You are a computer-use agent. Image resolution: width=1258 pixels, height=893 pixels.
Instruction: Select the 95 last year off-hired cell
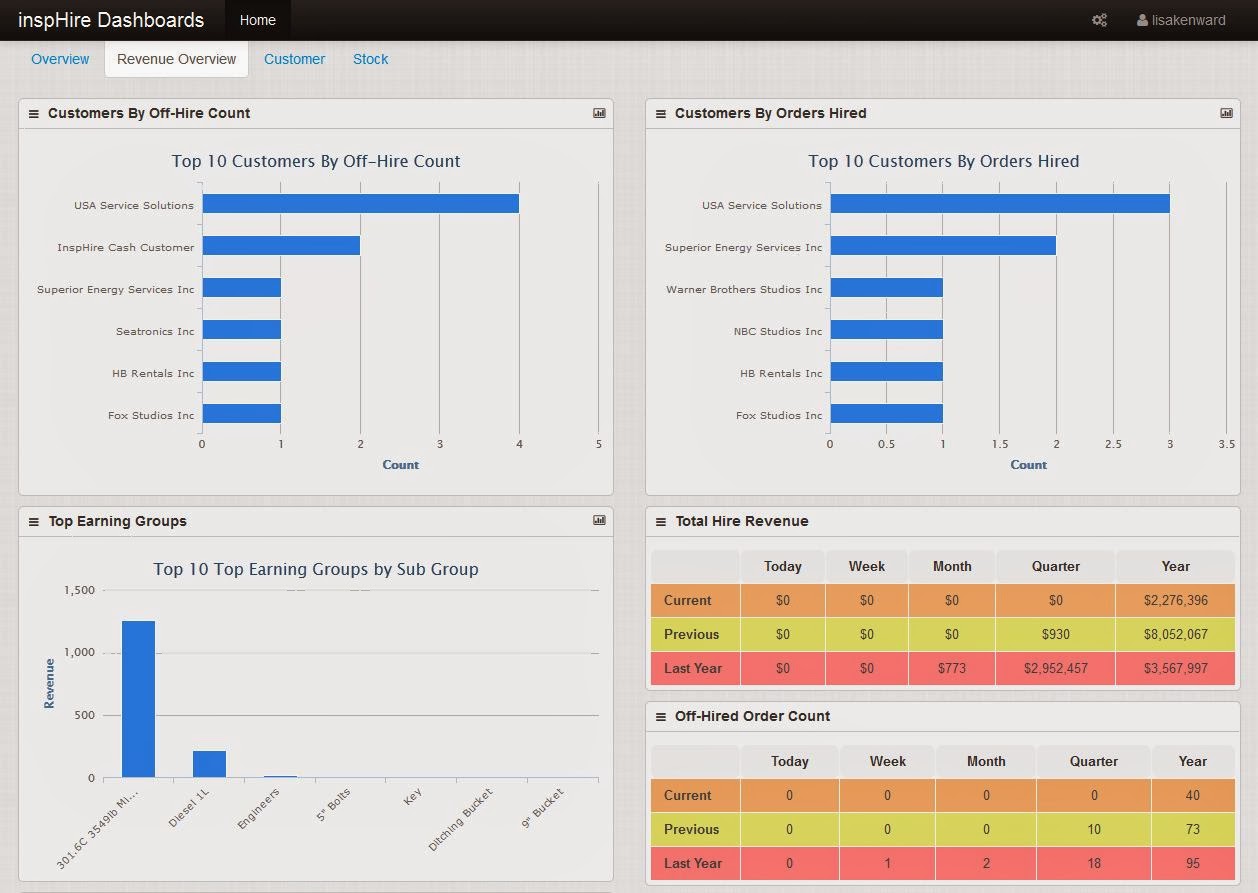point(1192,863)
